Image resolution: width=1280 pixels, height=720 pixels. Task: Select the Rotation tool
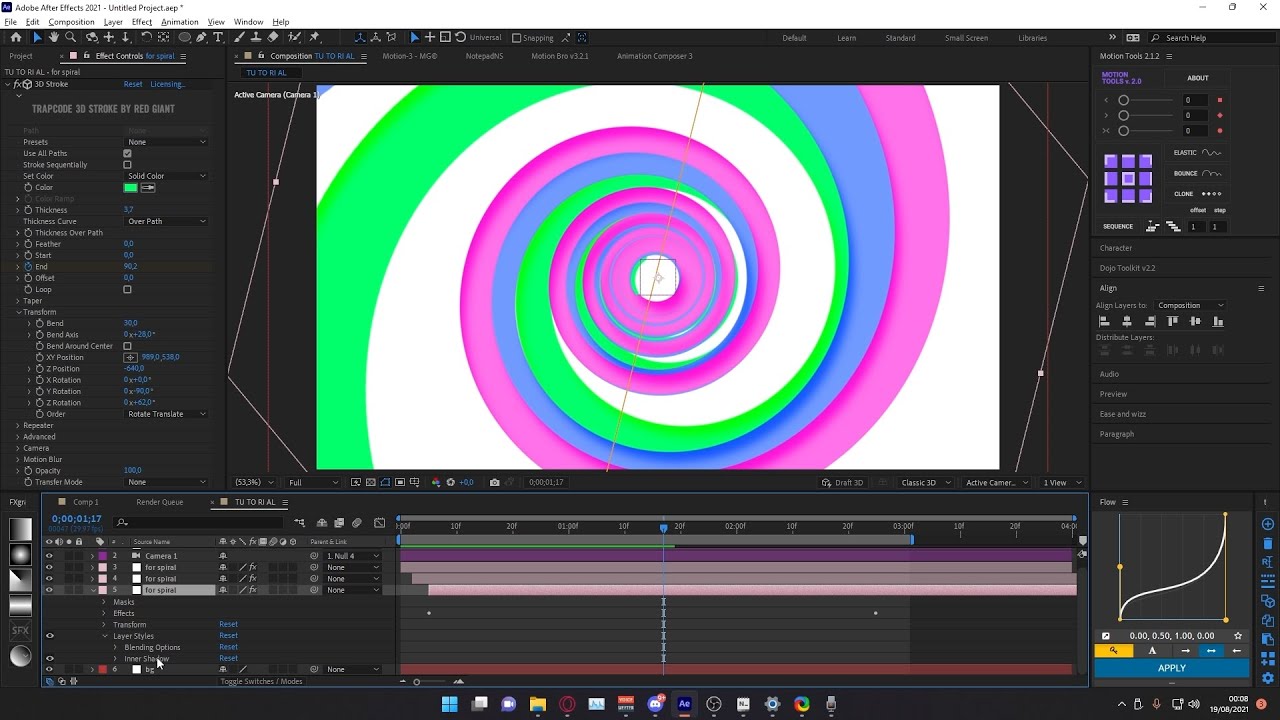(x=146, y=37)
